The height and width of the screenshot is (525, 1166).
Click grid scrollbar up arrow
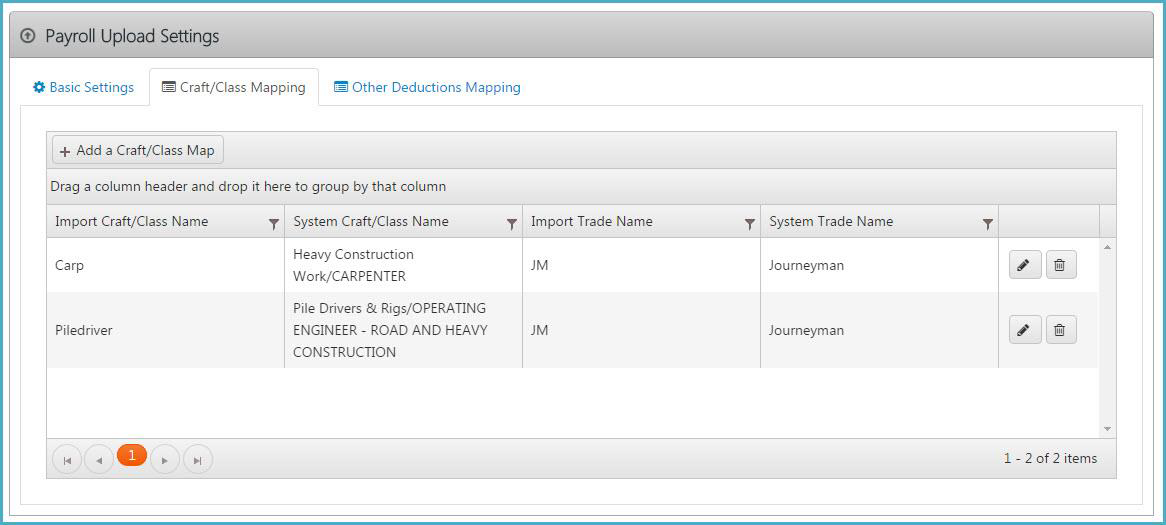(1107, 246)
